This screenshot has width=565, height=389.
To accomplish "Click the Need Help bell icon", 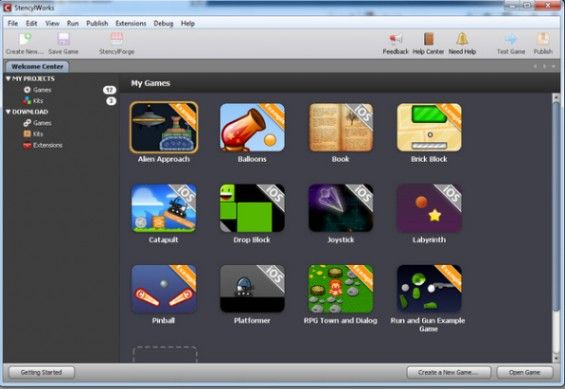I will [x=462, y=39].
